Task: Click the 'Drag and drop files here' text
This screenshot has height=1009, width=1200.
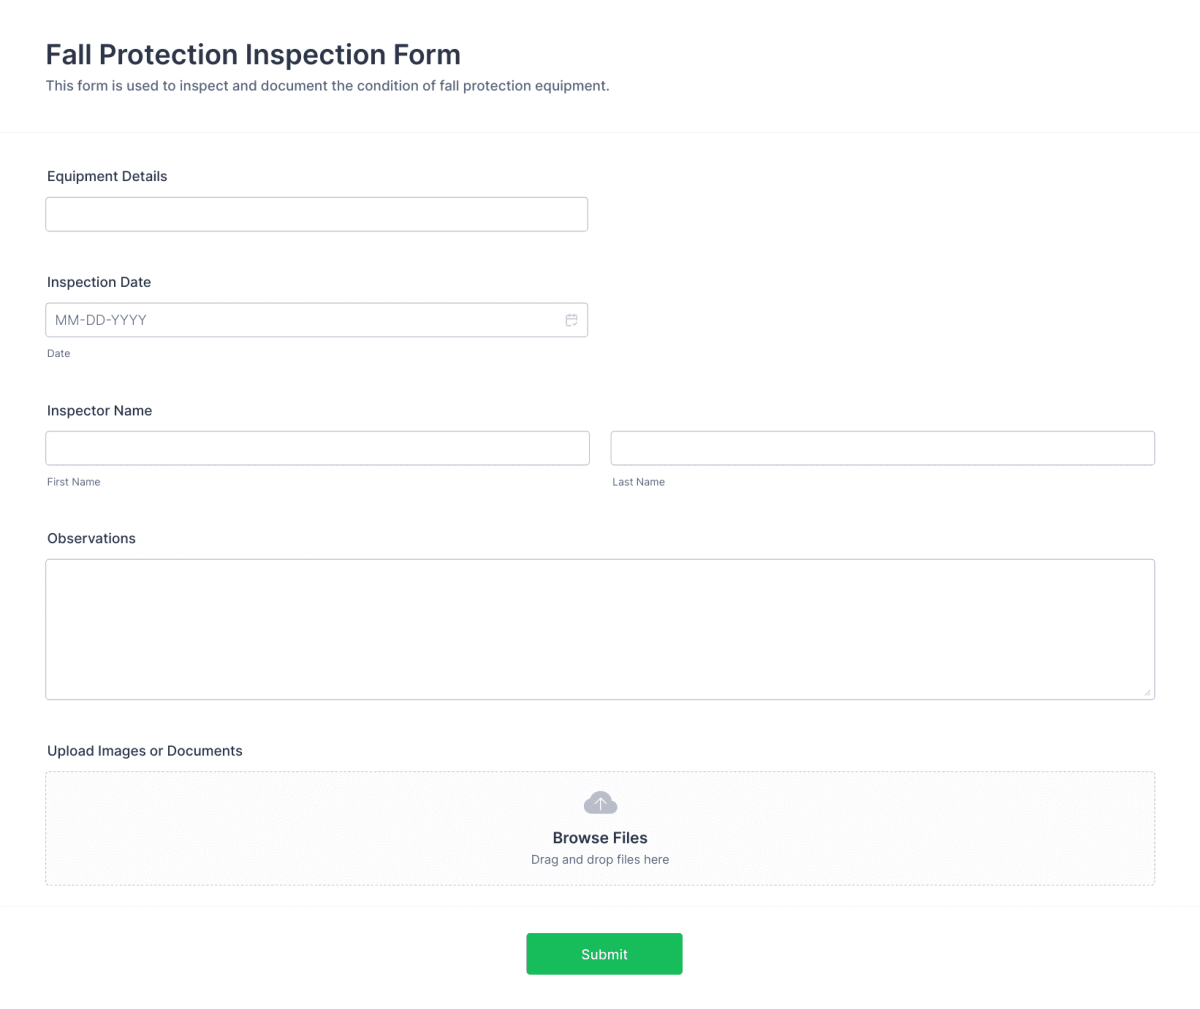Action: [600, 859]
